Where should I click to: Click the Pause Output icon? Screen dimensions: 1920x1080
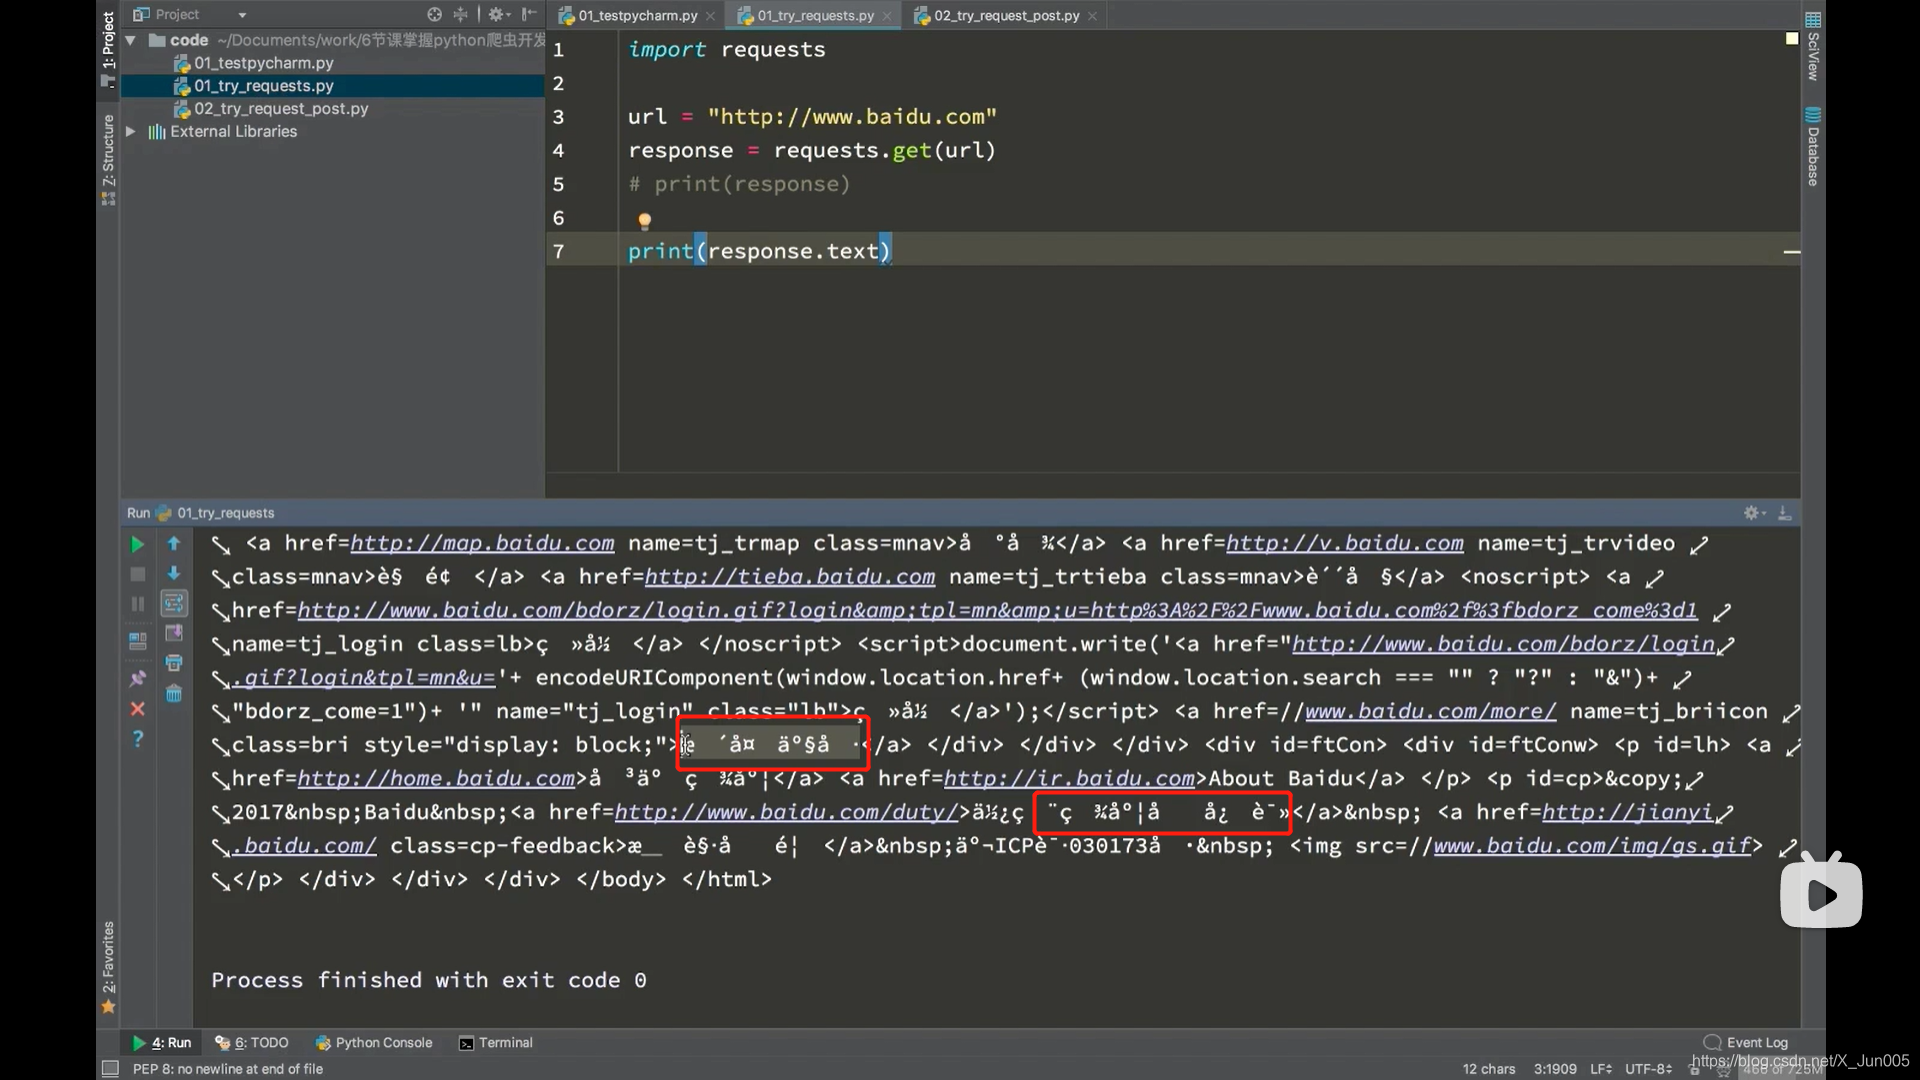(137, 604)
